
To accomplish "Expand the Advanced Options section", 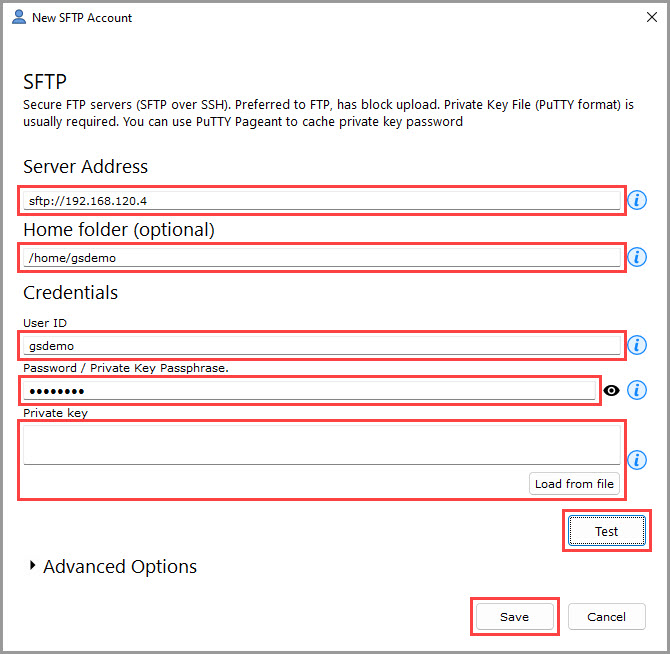I will 36,567.
